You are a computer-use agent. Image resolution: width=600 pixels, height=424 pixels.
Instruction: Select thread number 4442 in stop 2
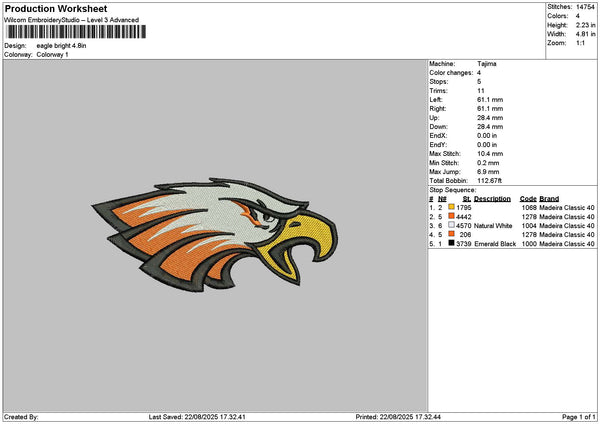(464, 217)
